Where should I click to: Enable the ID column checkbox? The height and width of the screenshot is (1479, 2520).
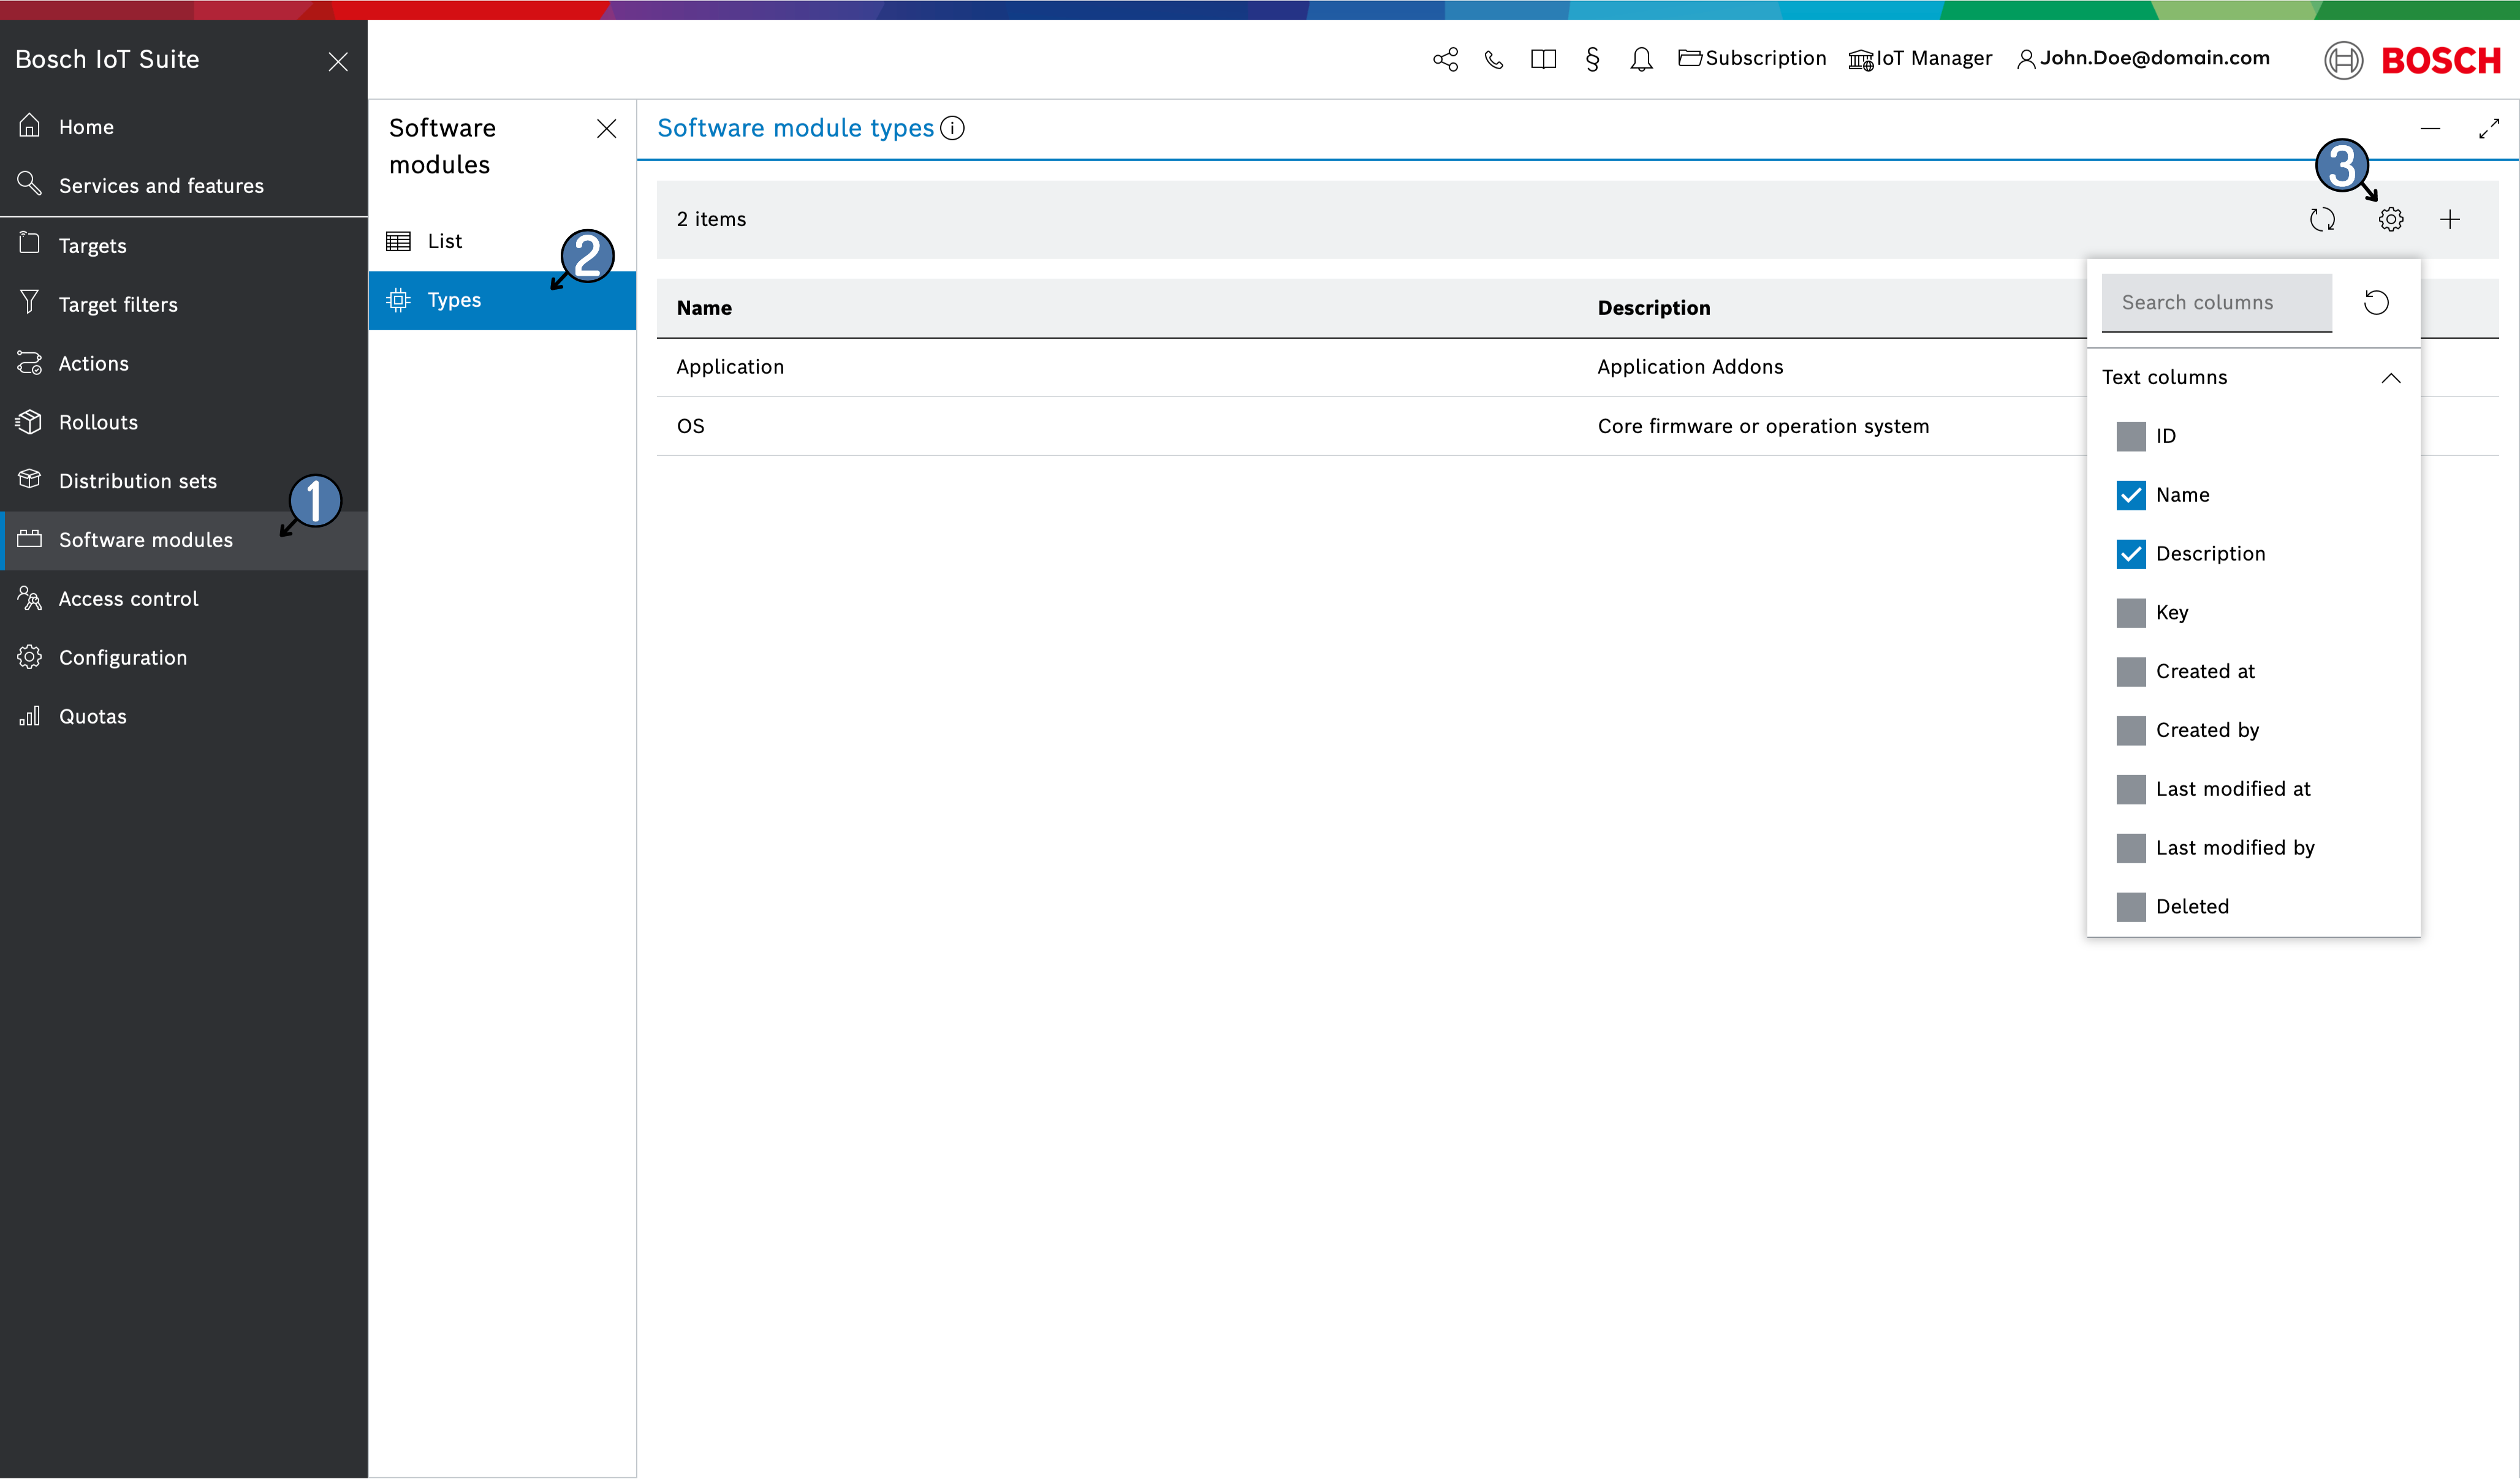pos(2130,436)
